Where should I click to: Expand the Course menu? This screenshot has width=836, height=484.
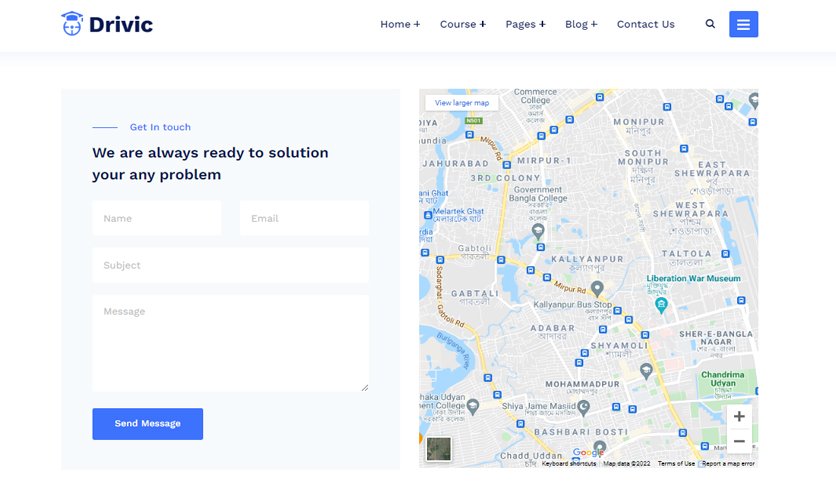(x=463, y=24)
